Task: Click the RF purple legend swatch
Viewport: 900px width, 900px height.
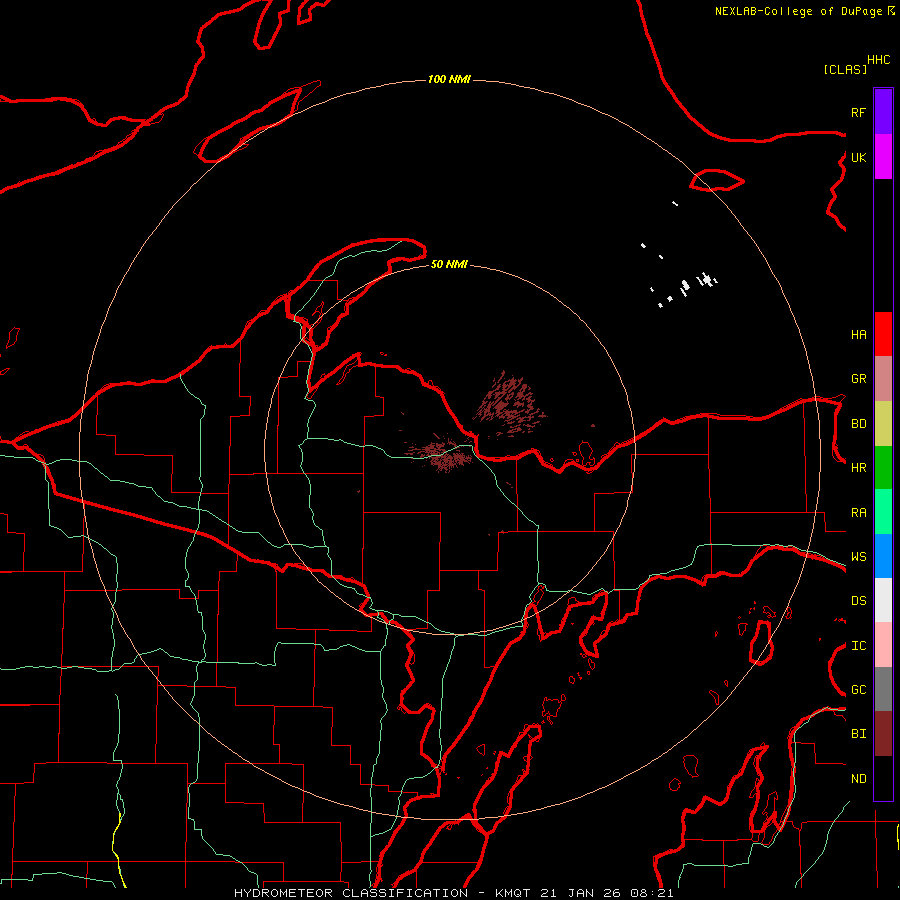Action: tap(883, 112)
